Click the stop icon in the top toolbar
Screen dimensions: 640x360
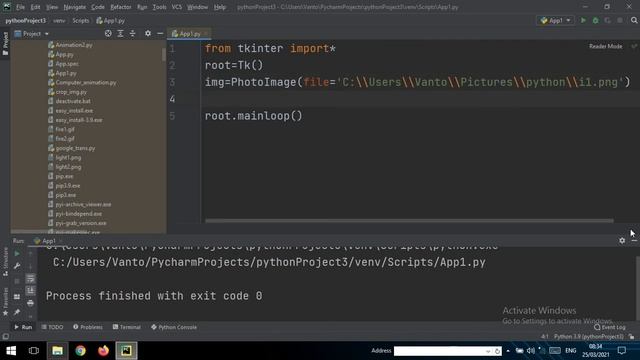620,20
